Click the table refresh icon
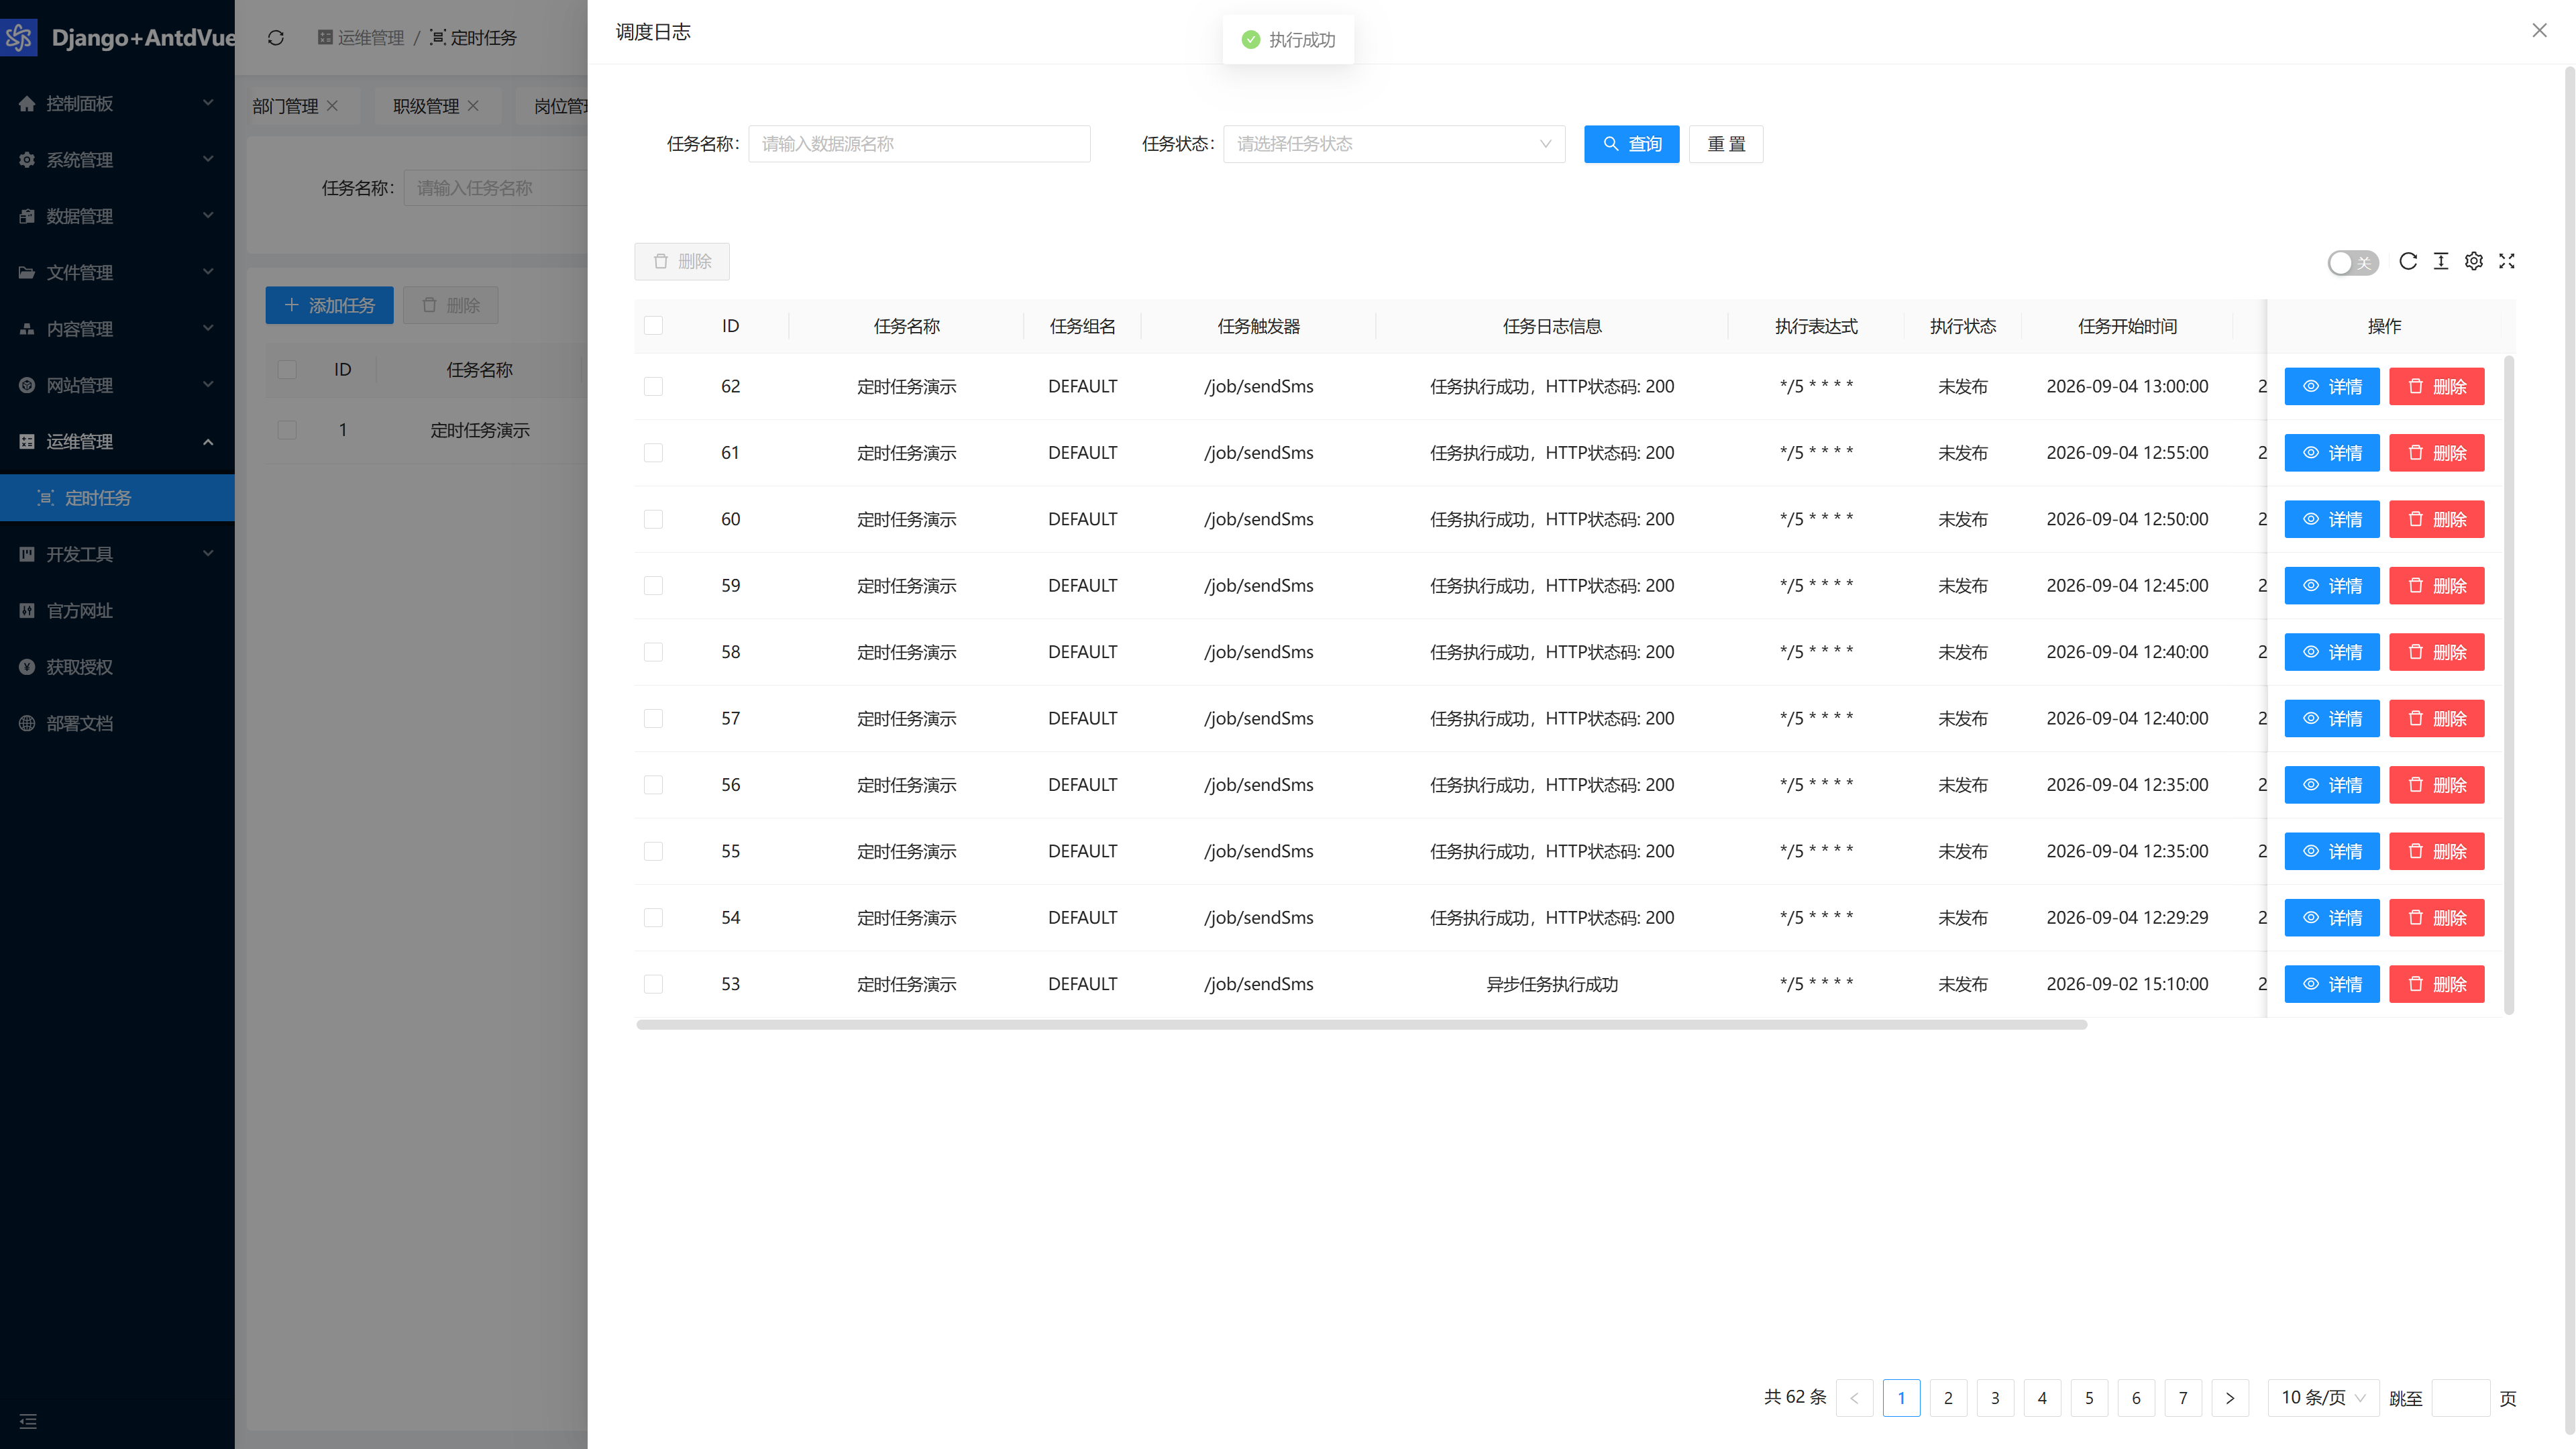Screen dimensions: 2576x1449 point(2408,261)
